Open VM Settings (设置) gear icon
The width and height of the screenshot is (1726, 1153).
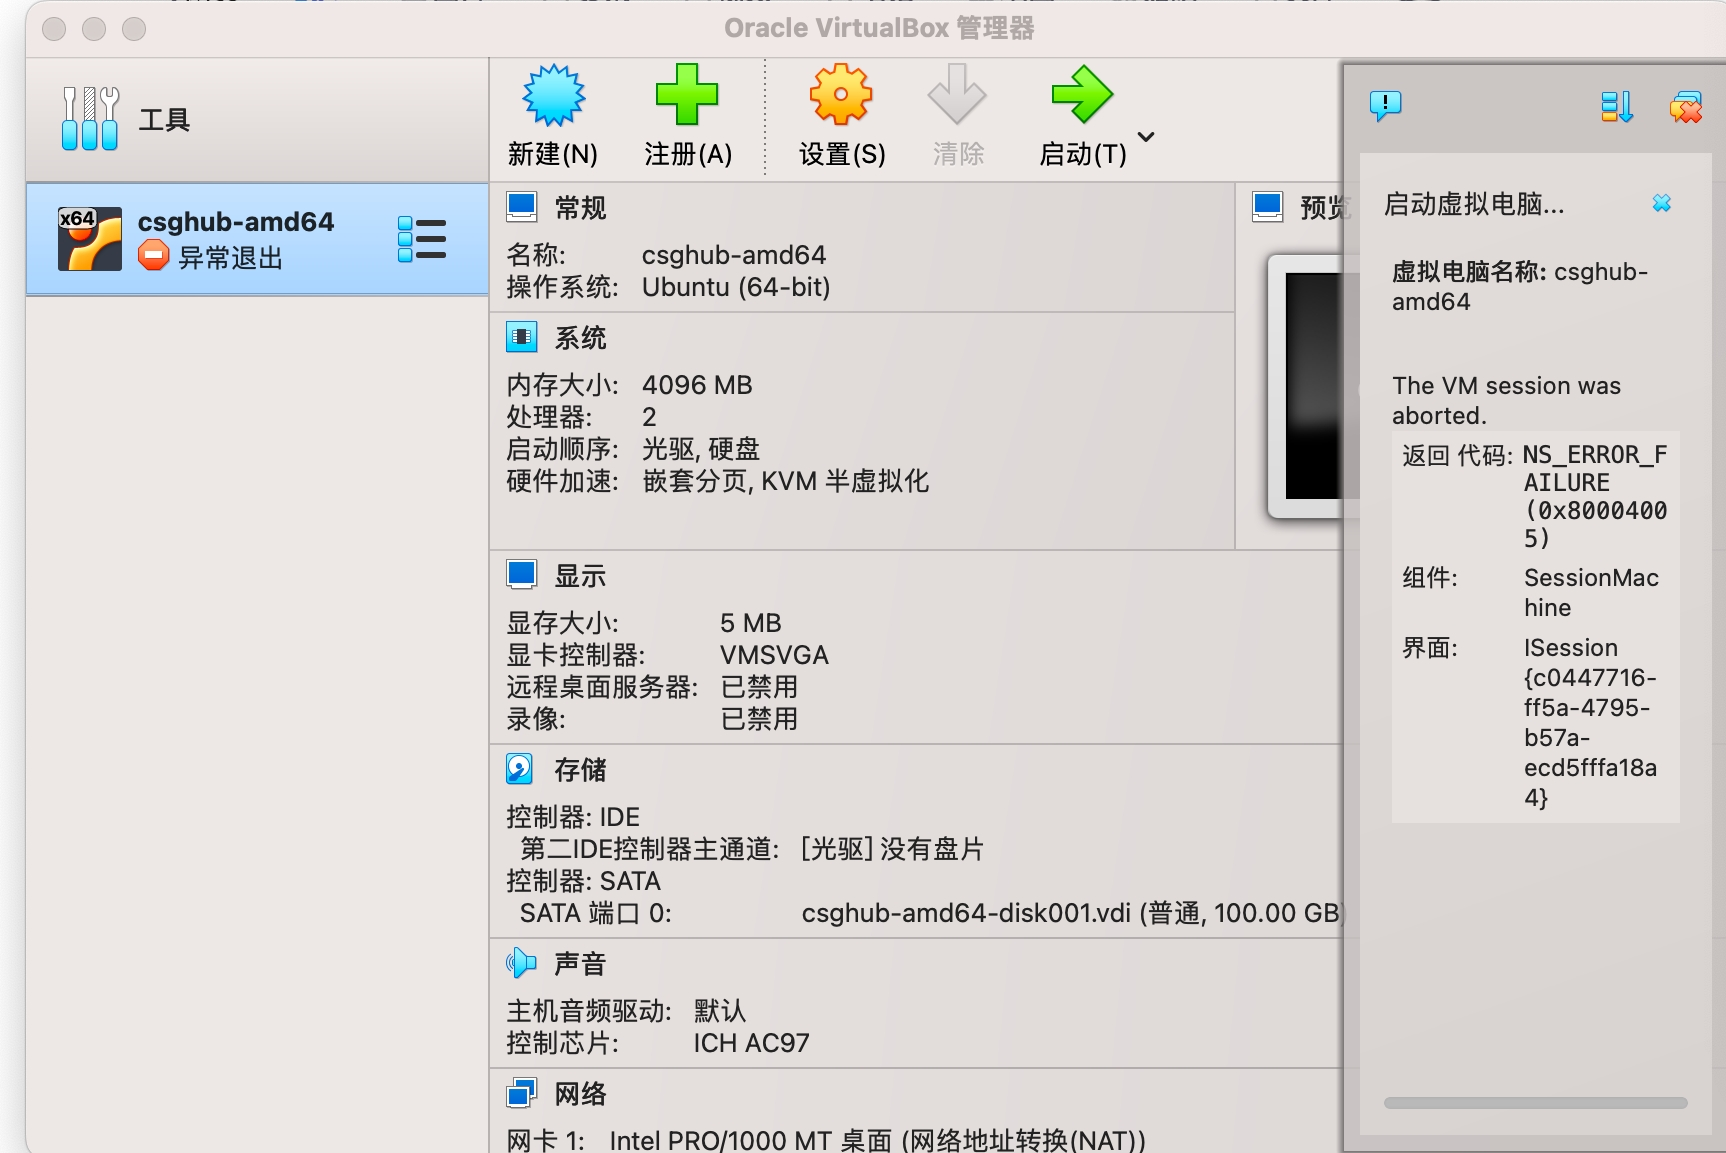tap(841, 96)
